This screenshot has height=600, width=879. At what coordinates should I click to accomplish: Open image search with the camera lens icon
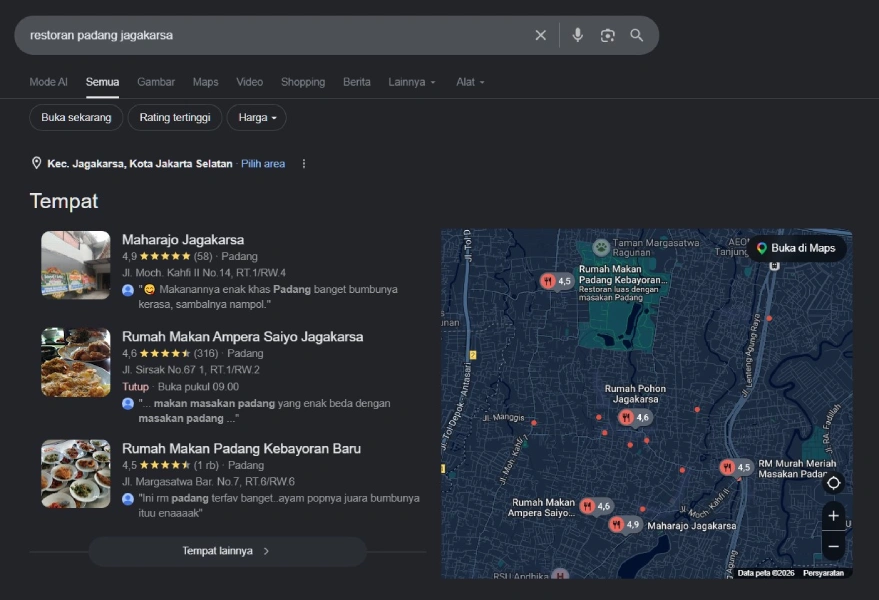click(608, 35)
